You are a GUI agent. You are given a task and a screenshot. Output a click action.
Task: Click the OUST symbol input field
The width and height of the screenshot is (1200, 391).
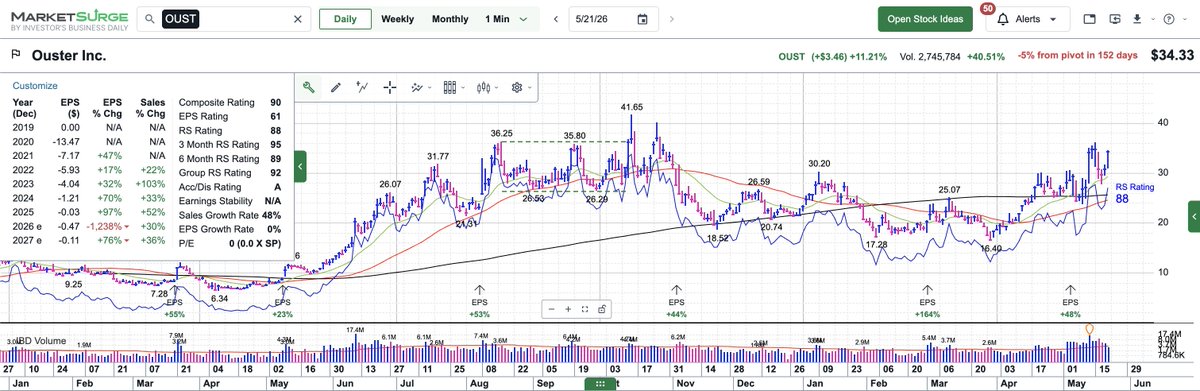224,19
